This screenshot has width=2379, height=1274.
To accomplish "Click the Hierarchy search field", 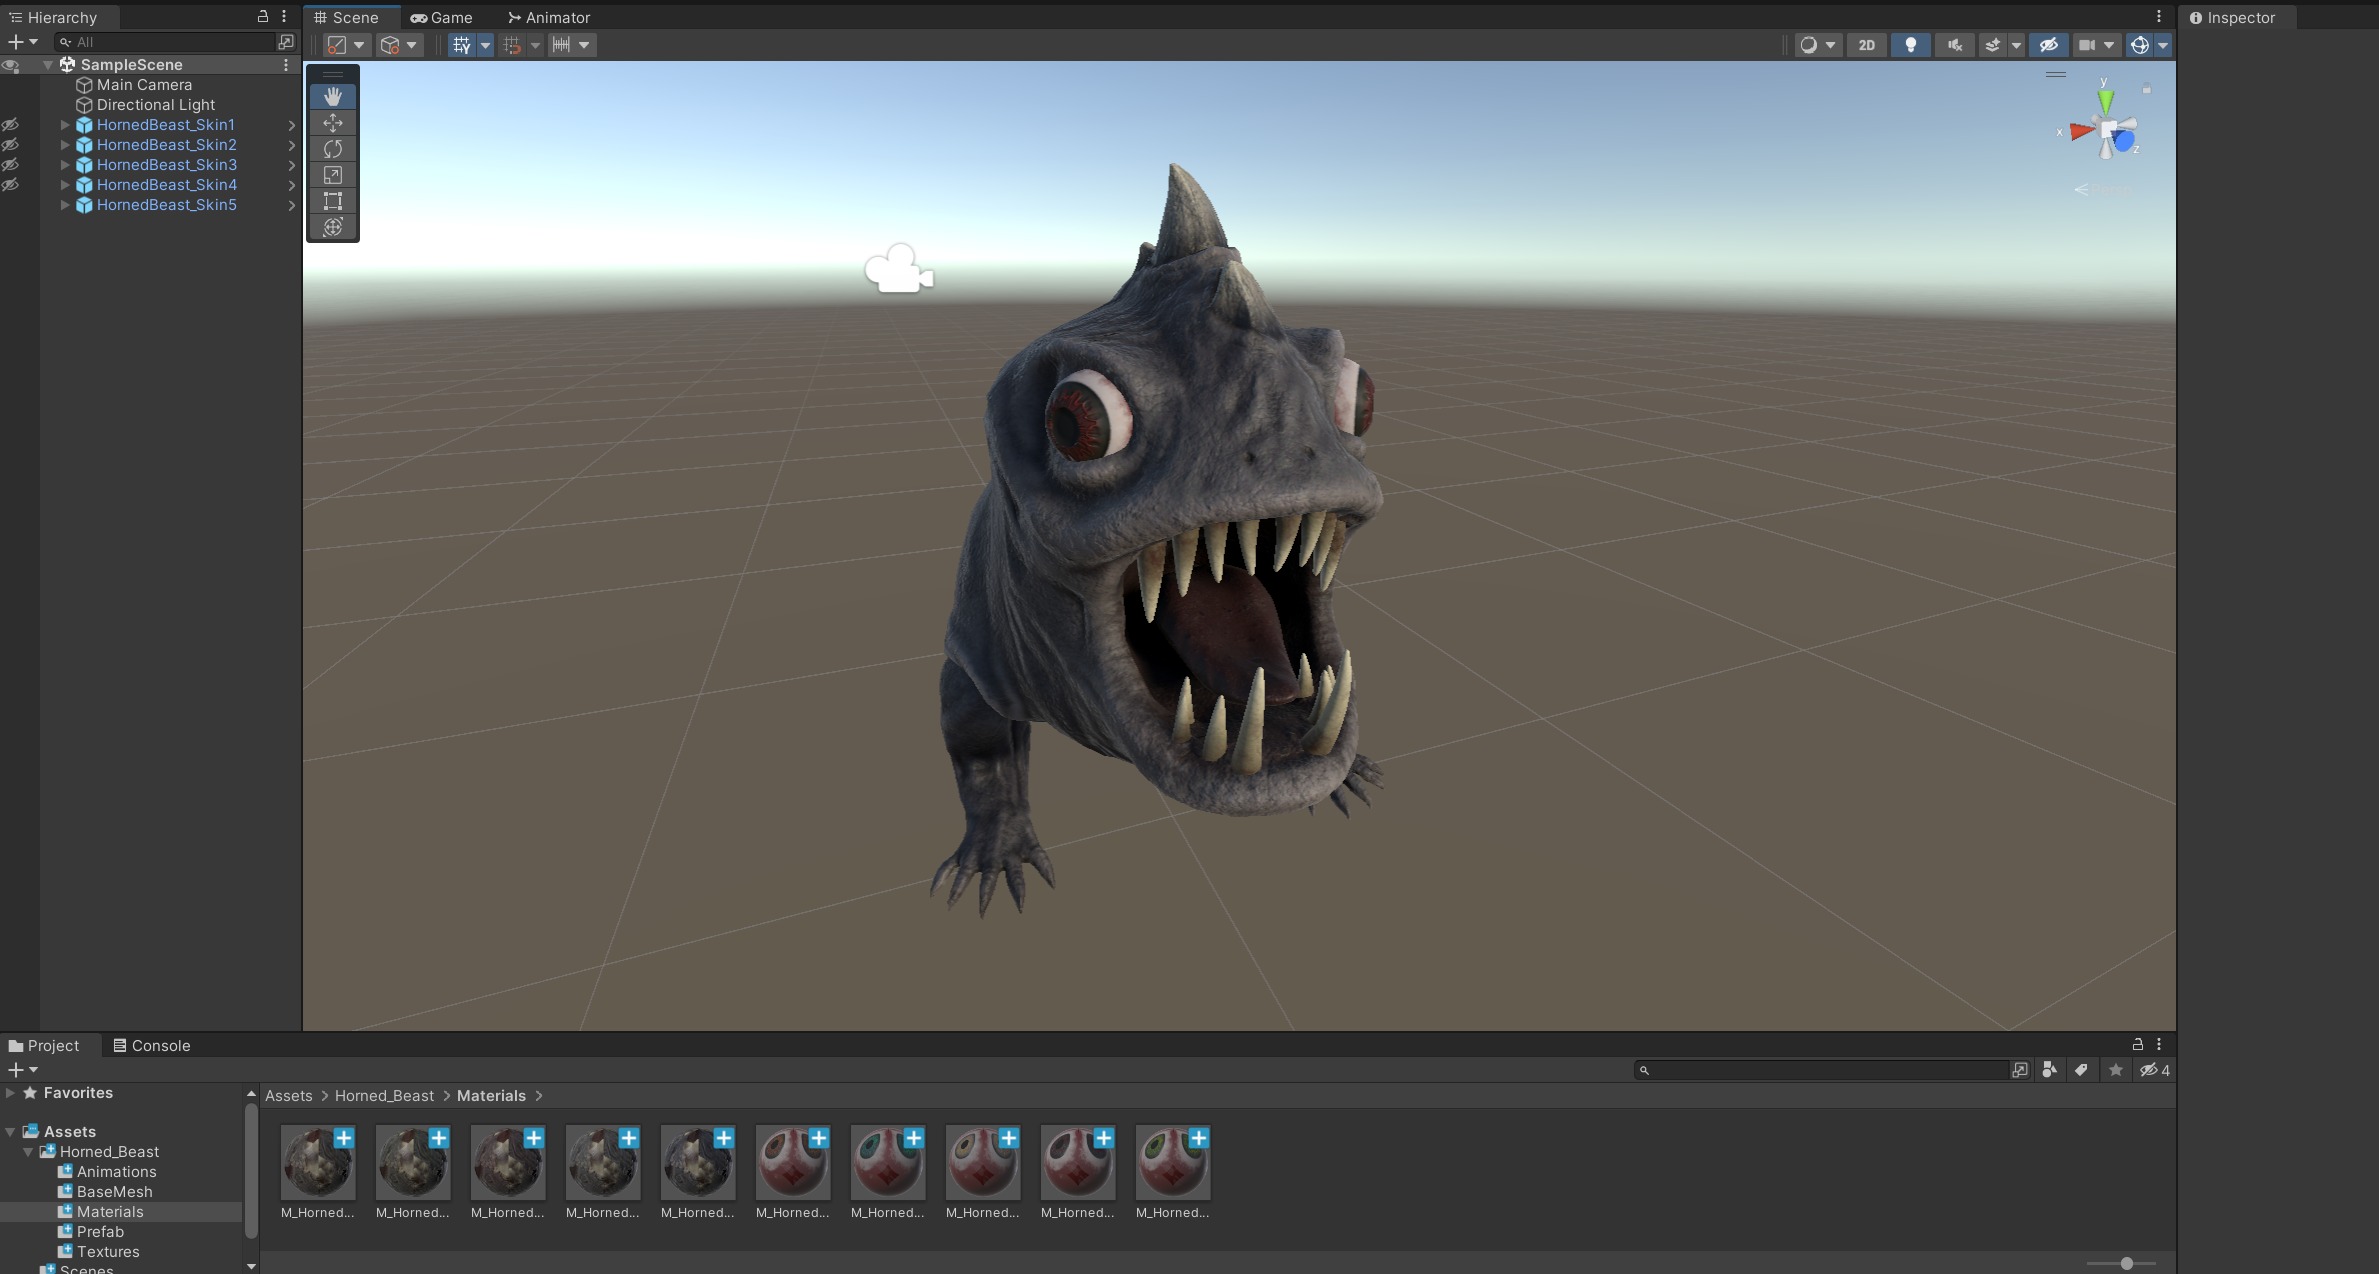I will tap(165, 42).
